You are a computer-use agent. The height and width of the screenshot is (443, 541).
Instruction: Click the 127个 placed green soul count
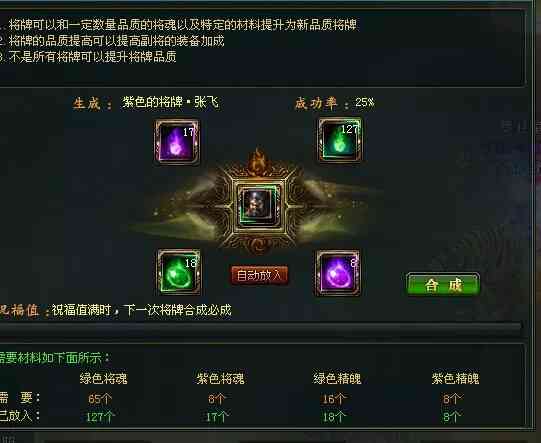point(100,417)
